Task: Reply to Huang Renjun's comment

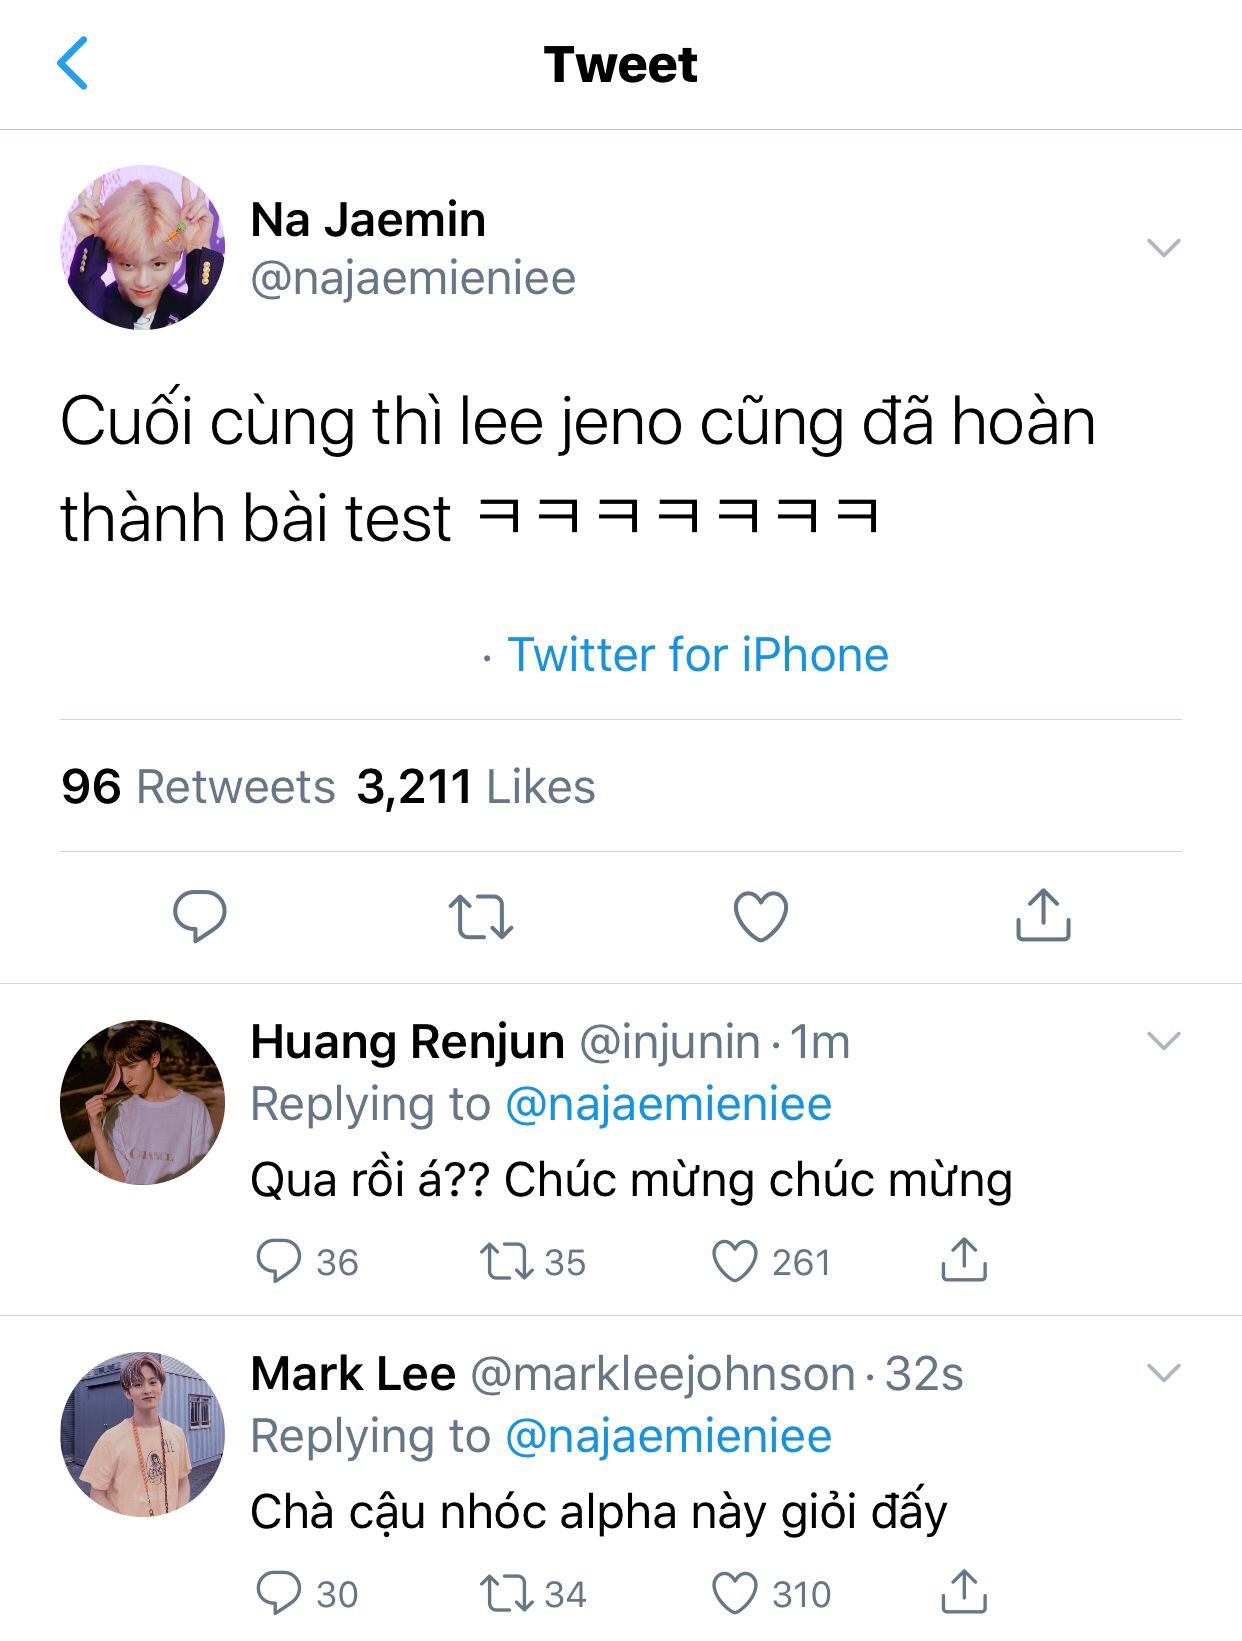Action: 306,1262
